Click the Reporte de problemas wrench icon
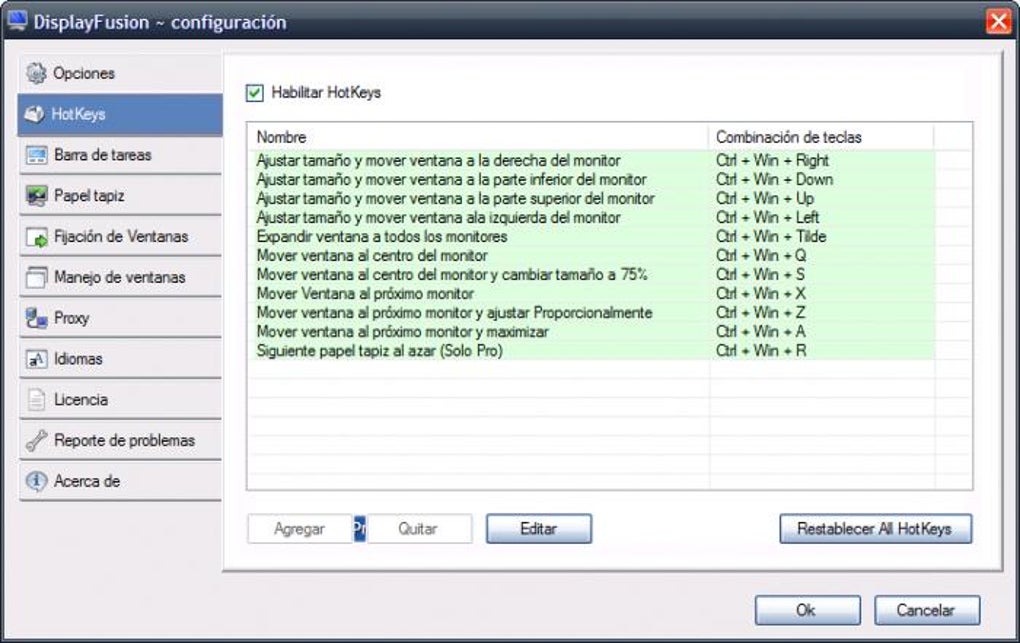1020x643 pixels. point(36,441)
